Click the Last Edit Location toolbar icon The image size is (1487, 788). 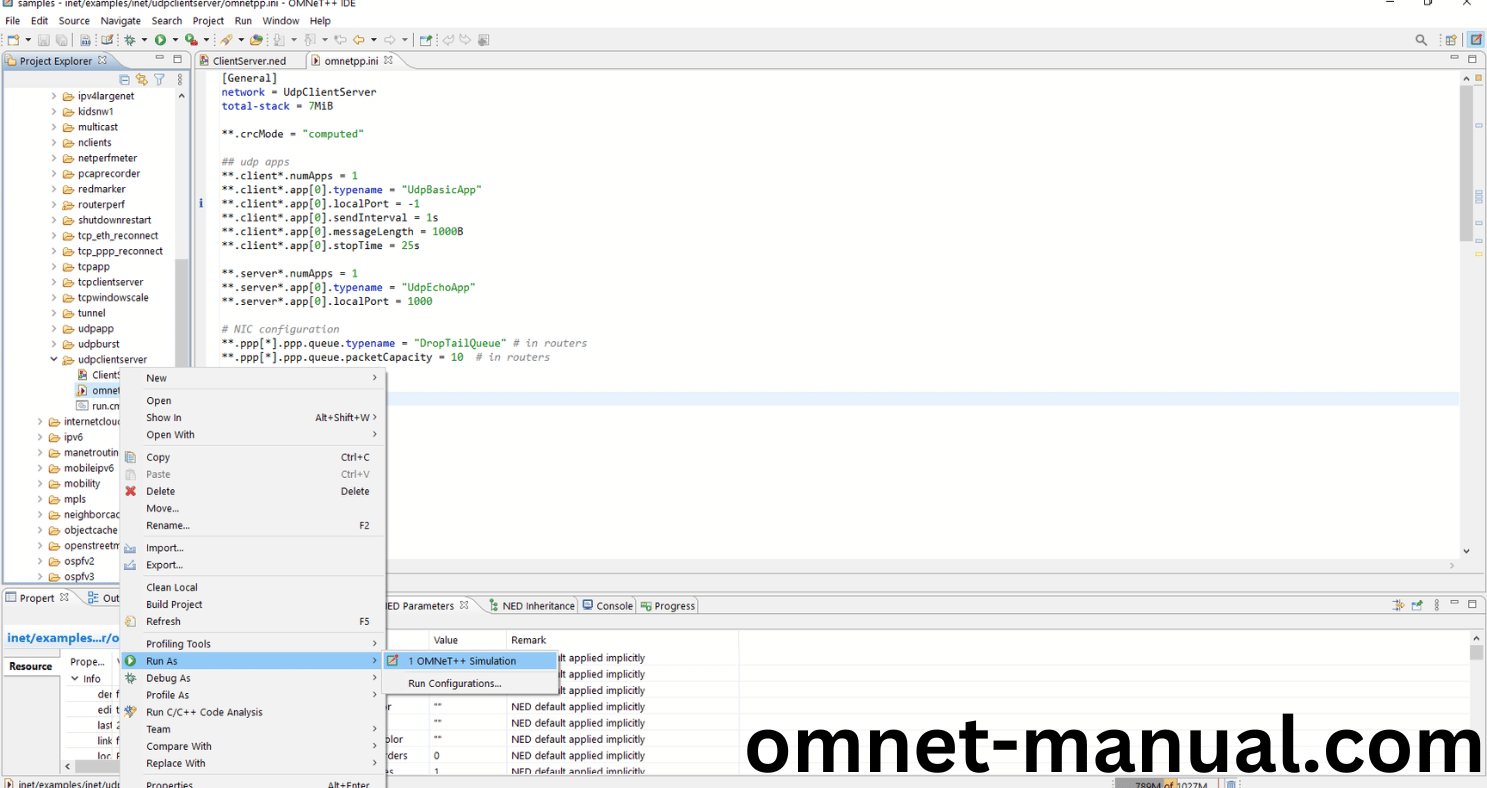pos(340,40)
